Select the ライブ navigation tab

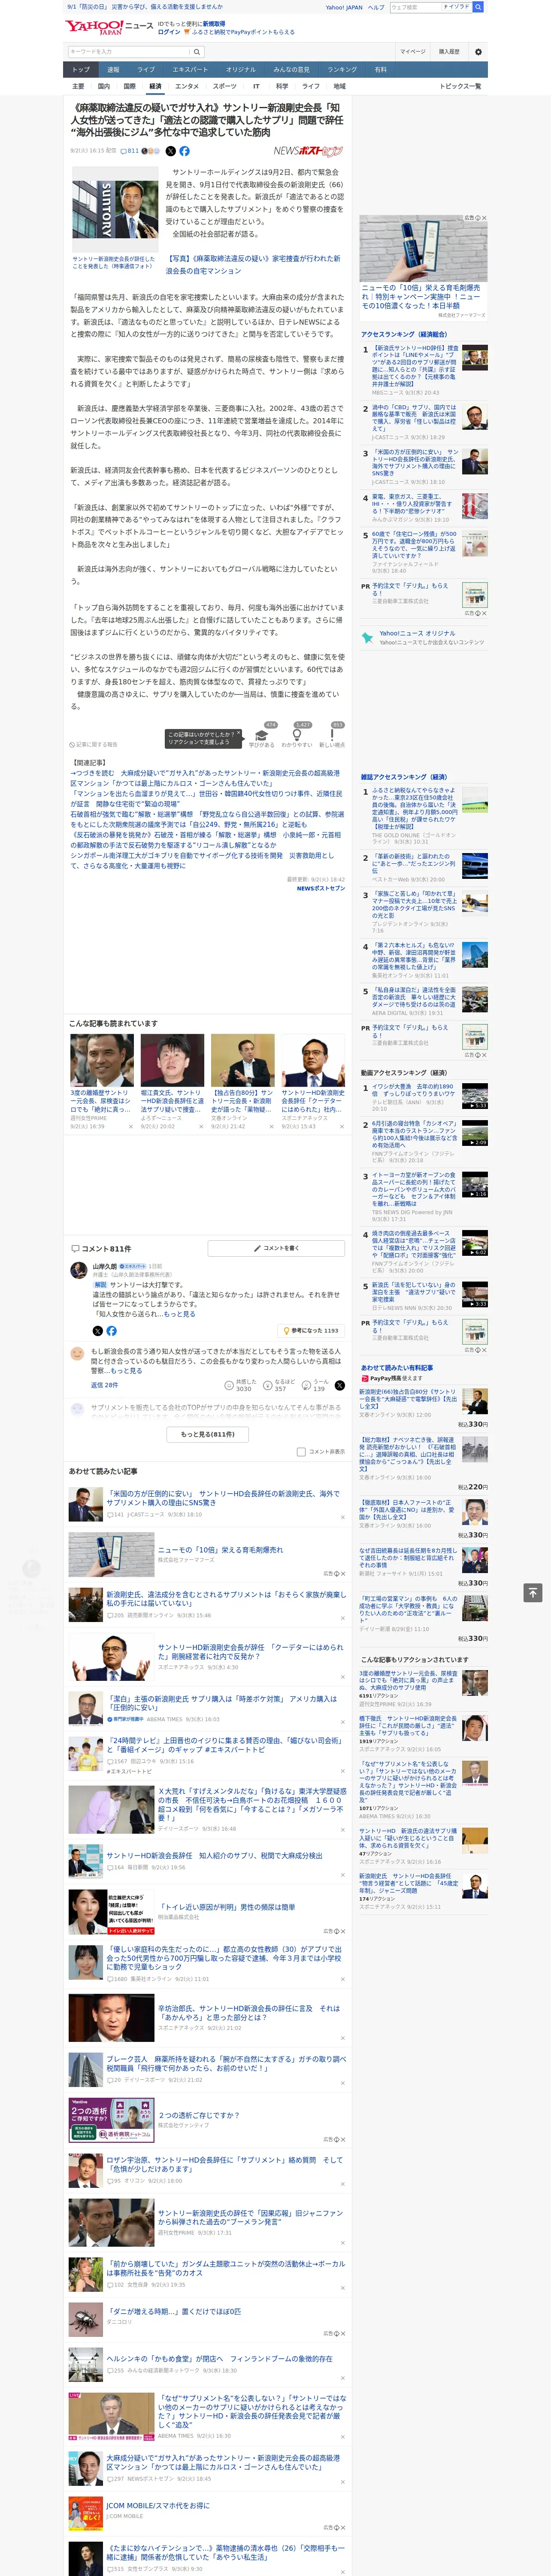coord(146,70)
